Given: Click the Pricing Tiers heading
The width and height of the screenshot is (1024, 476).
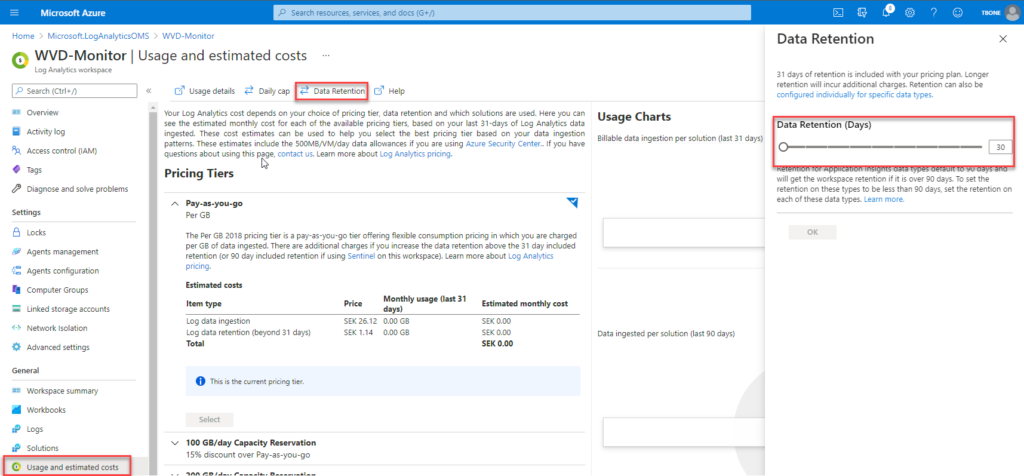Looking at the screenshot, I should point(199,174).
